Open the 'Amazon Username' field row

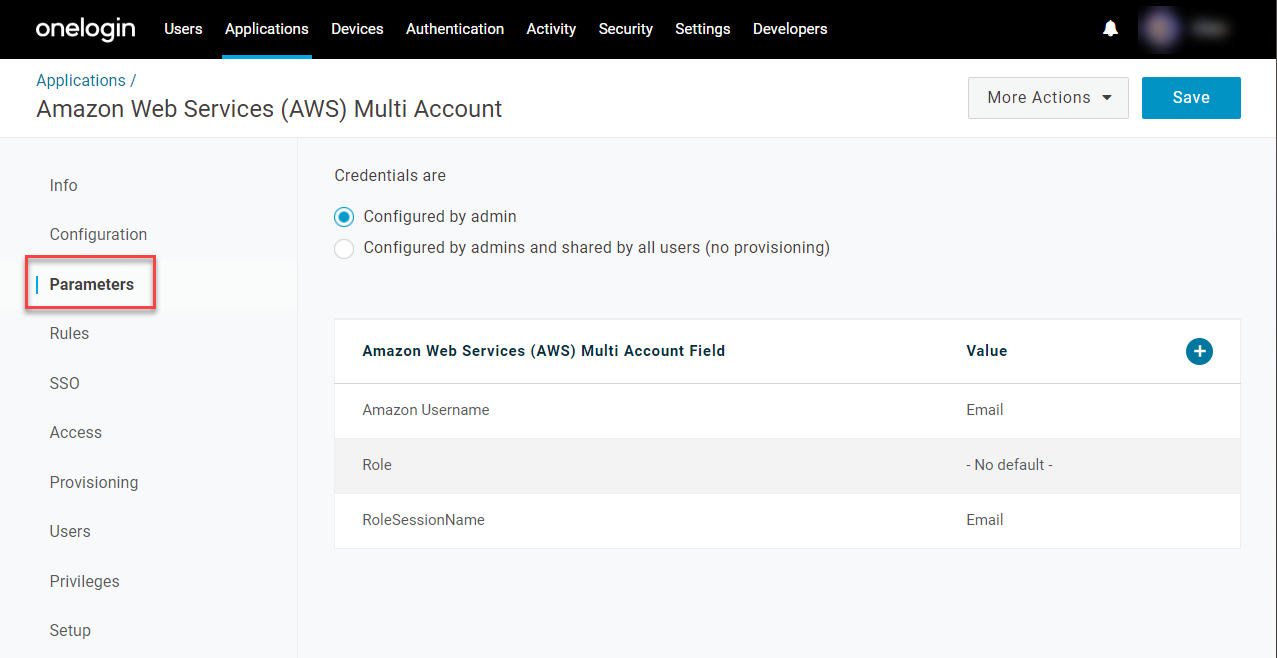pos(787,411)
